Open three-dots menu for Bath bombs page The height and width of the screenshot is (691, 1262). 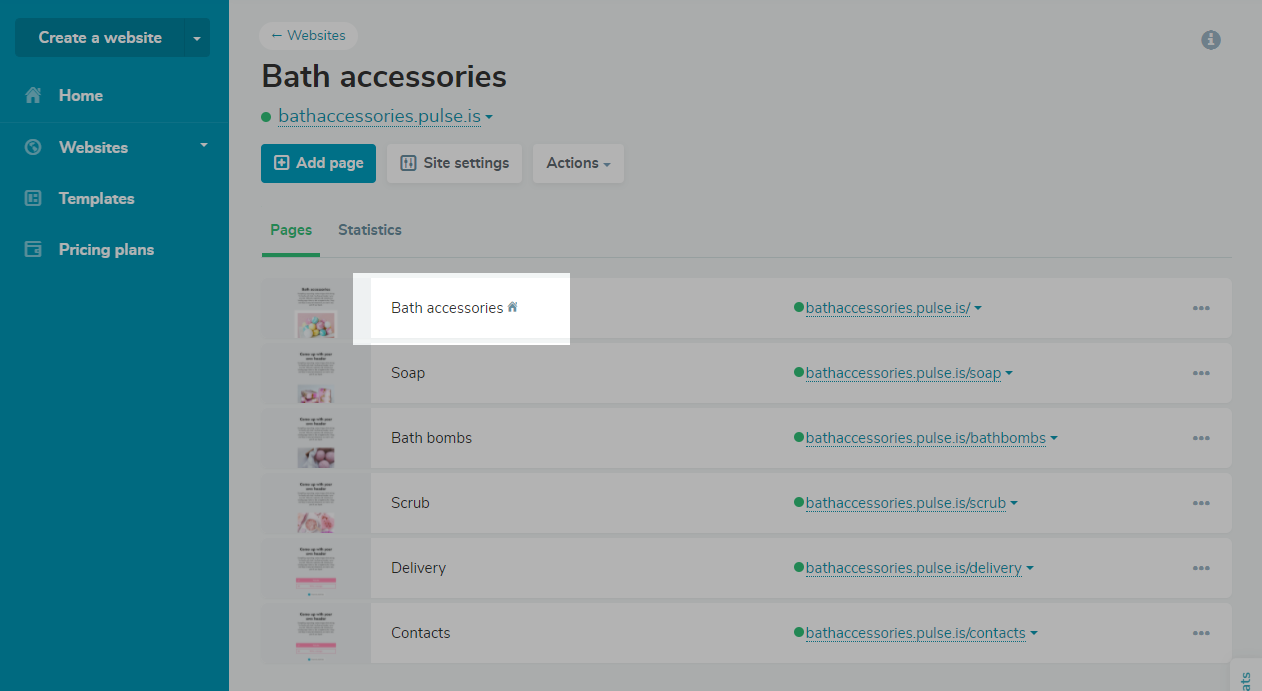tap(1201, 438)
